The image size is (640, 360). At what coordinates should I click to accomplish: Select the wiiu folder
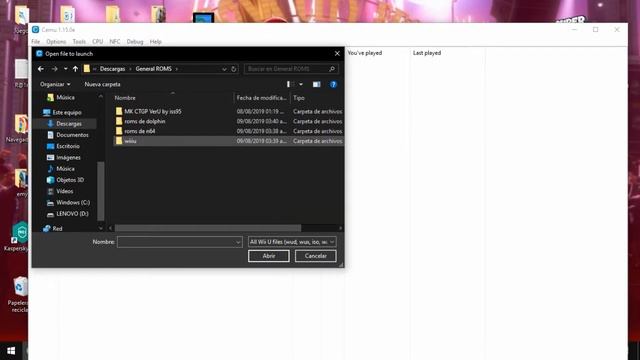228,141
